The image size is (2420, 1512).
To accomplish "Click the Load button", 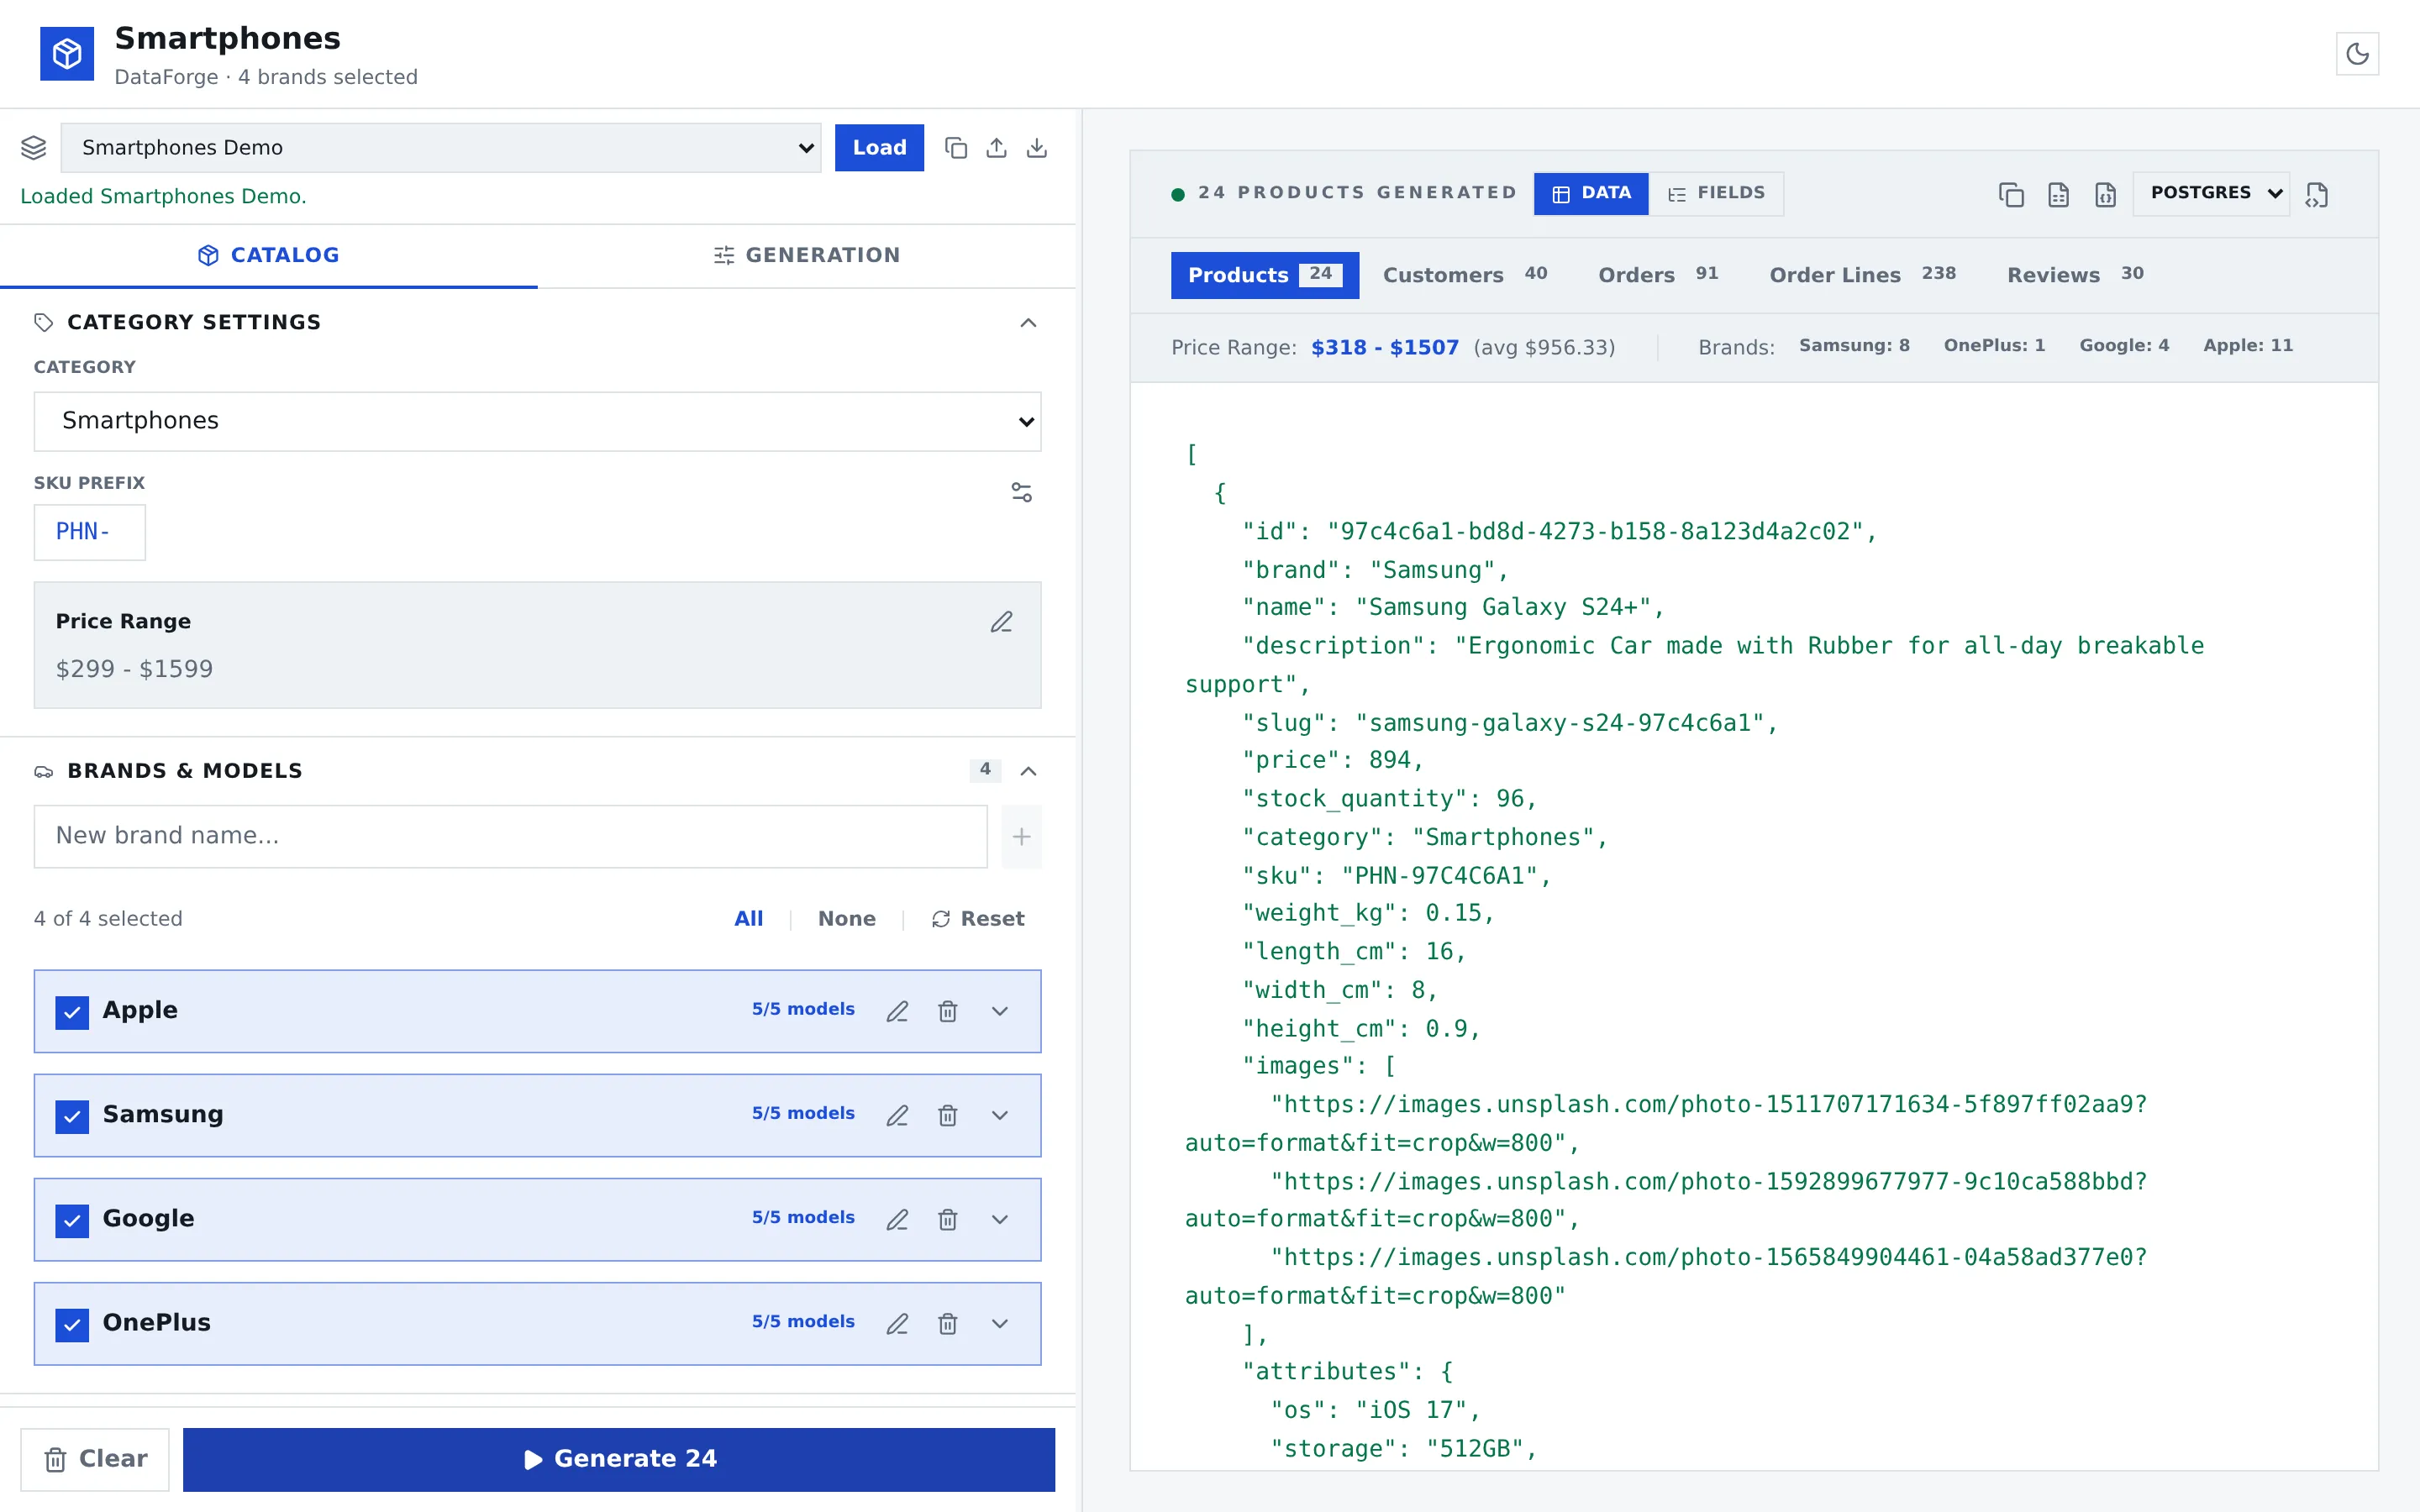I will pyautogui.click(x=879, y=148).
